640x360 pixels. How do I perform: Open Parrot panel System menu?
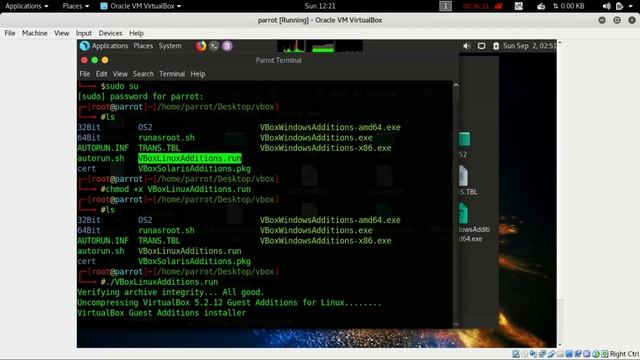coord(170,46)
